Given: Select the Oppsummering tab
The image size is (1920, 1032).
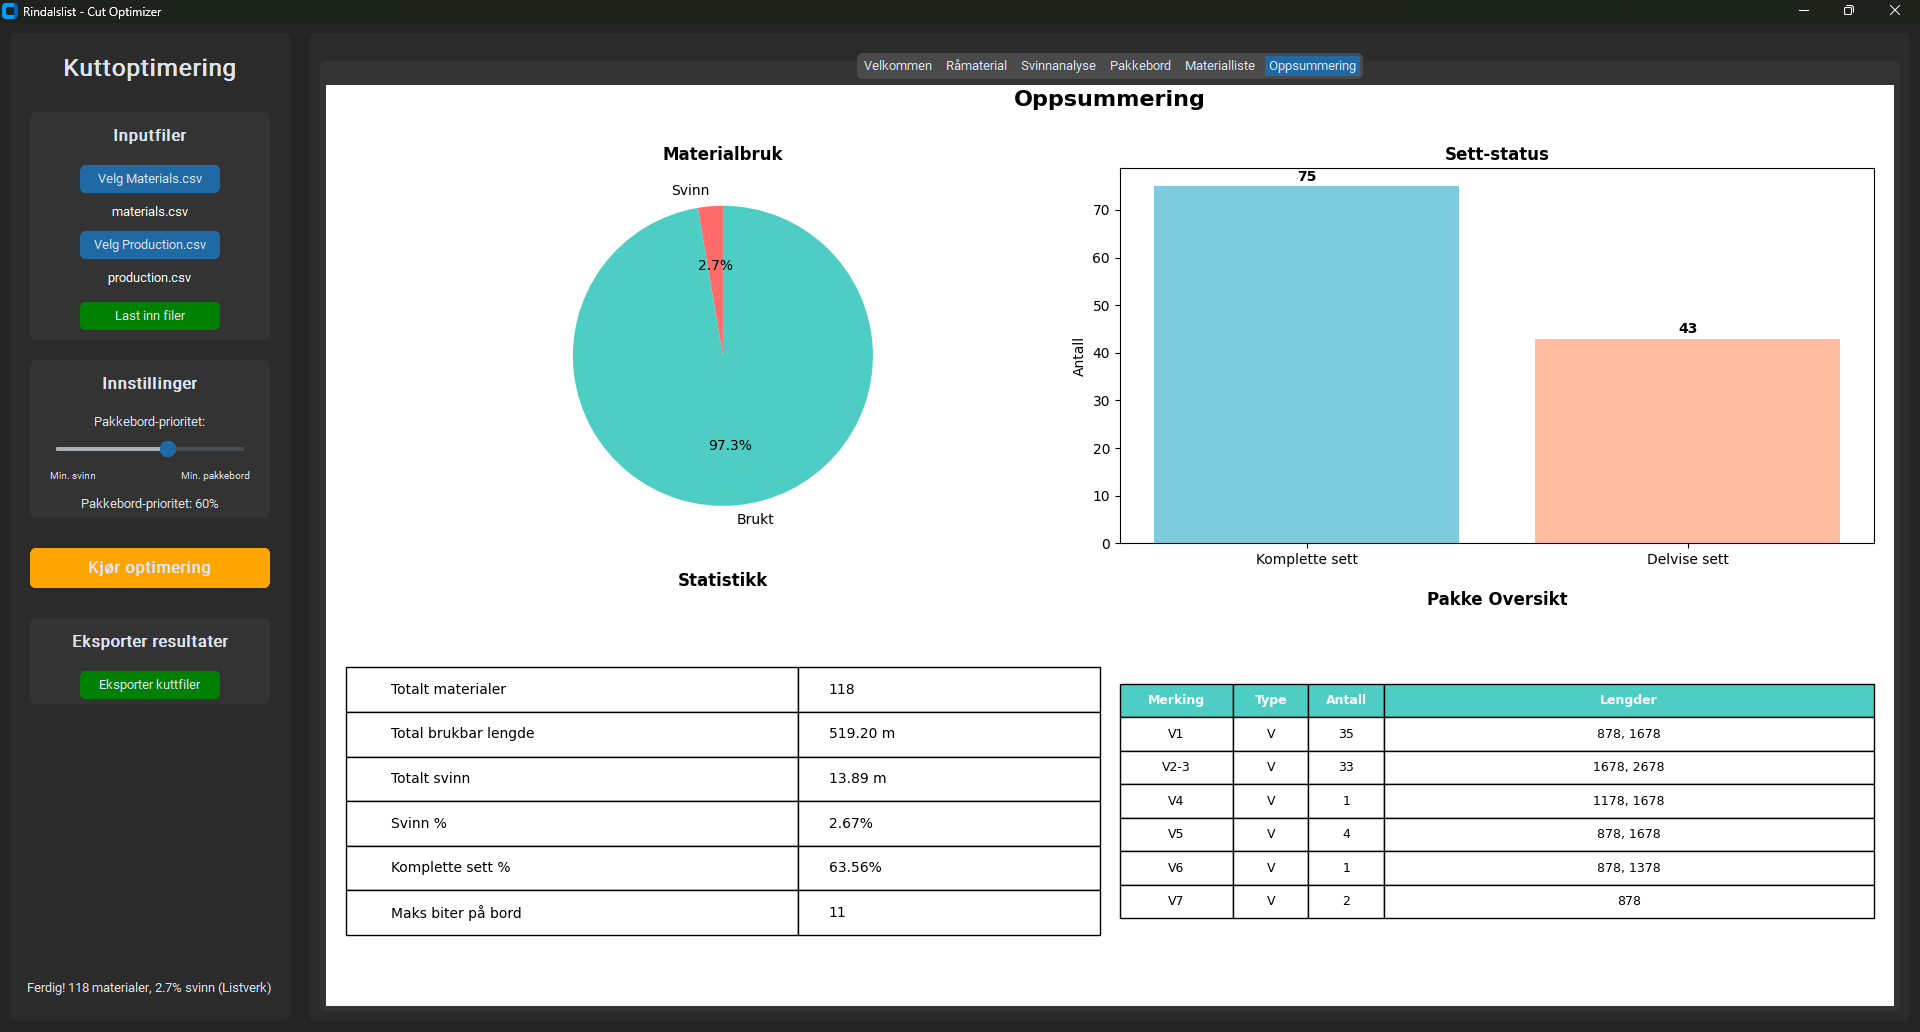Looking at the screenshot, I should pos(1312,66).
